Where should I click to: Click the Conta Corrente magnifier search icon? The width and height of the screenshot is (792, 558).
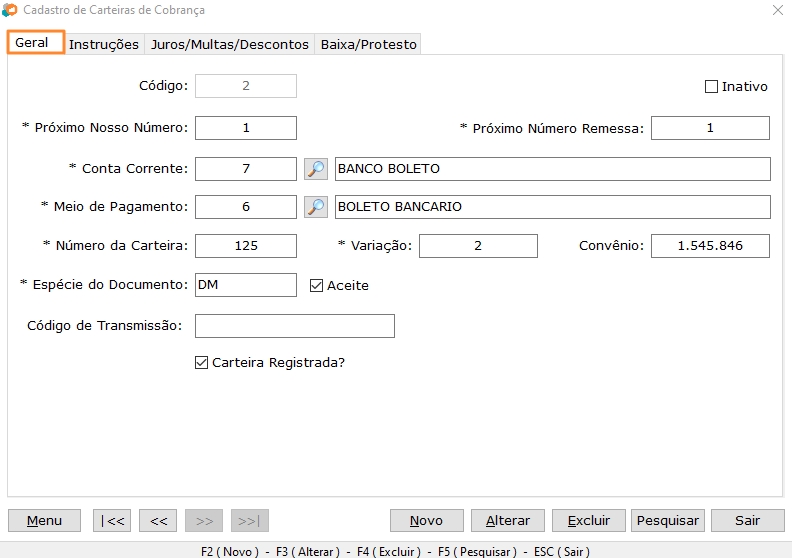[x=316, y=169]
